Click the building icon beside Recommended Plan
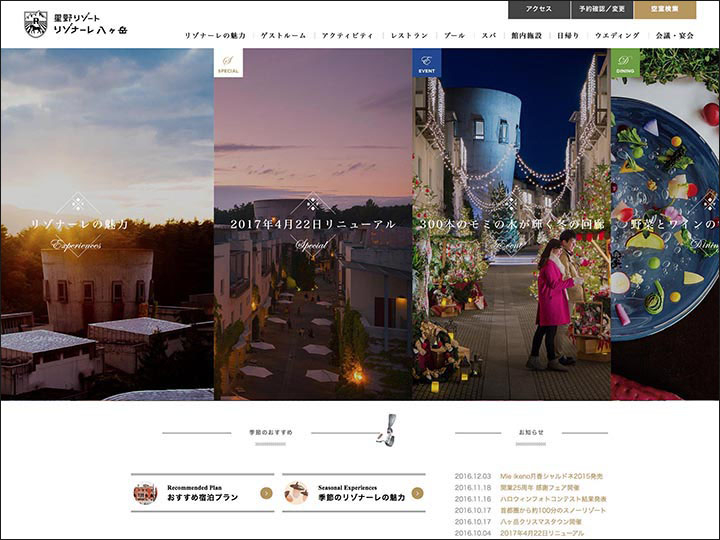This screenshot has height=540, width=720. (x=146, y=492)
